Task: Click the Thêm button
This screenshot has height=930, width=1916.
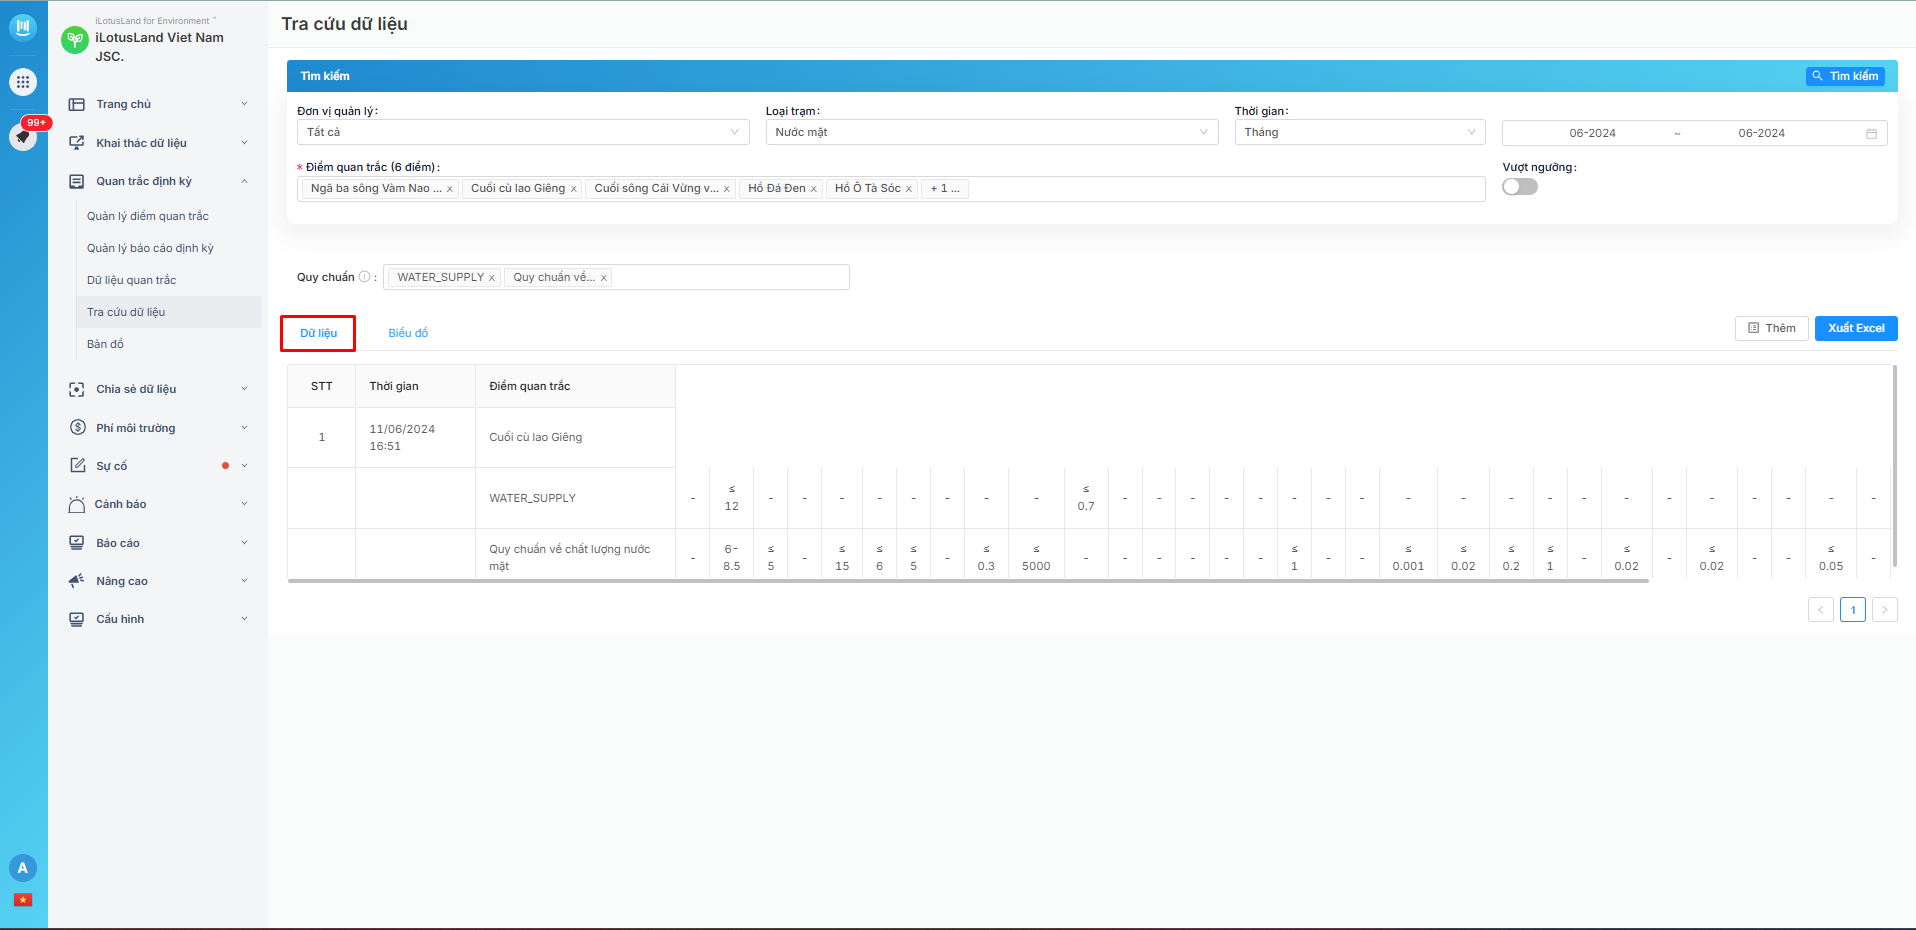Action: coord(1771,328)
